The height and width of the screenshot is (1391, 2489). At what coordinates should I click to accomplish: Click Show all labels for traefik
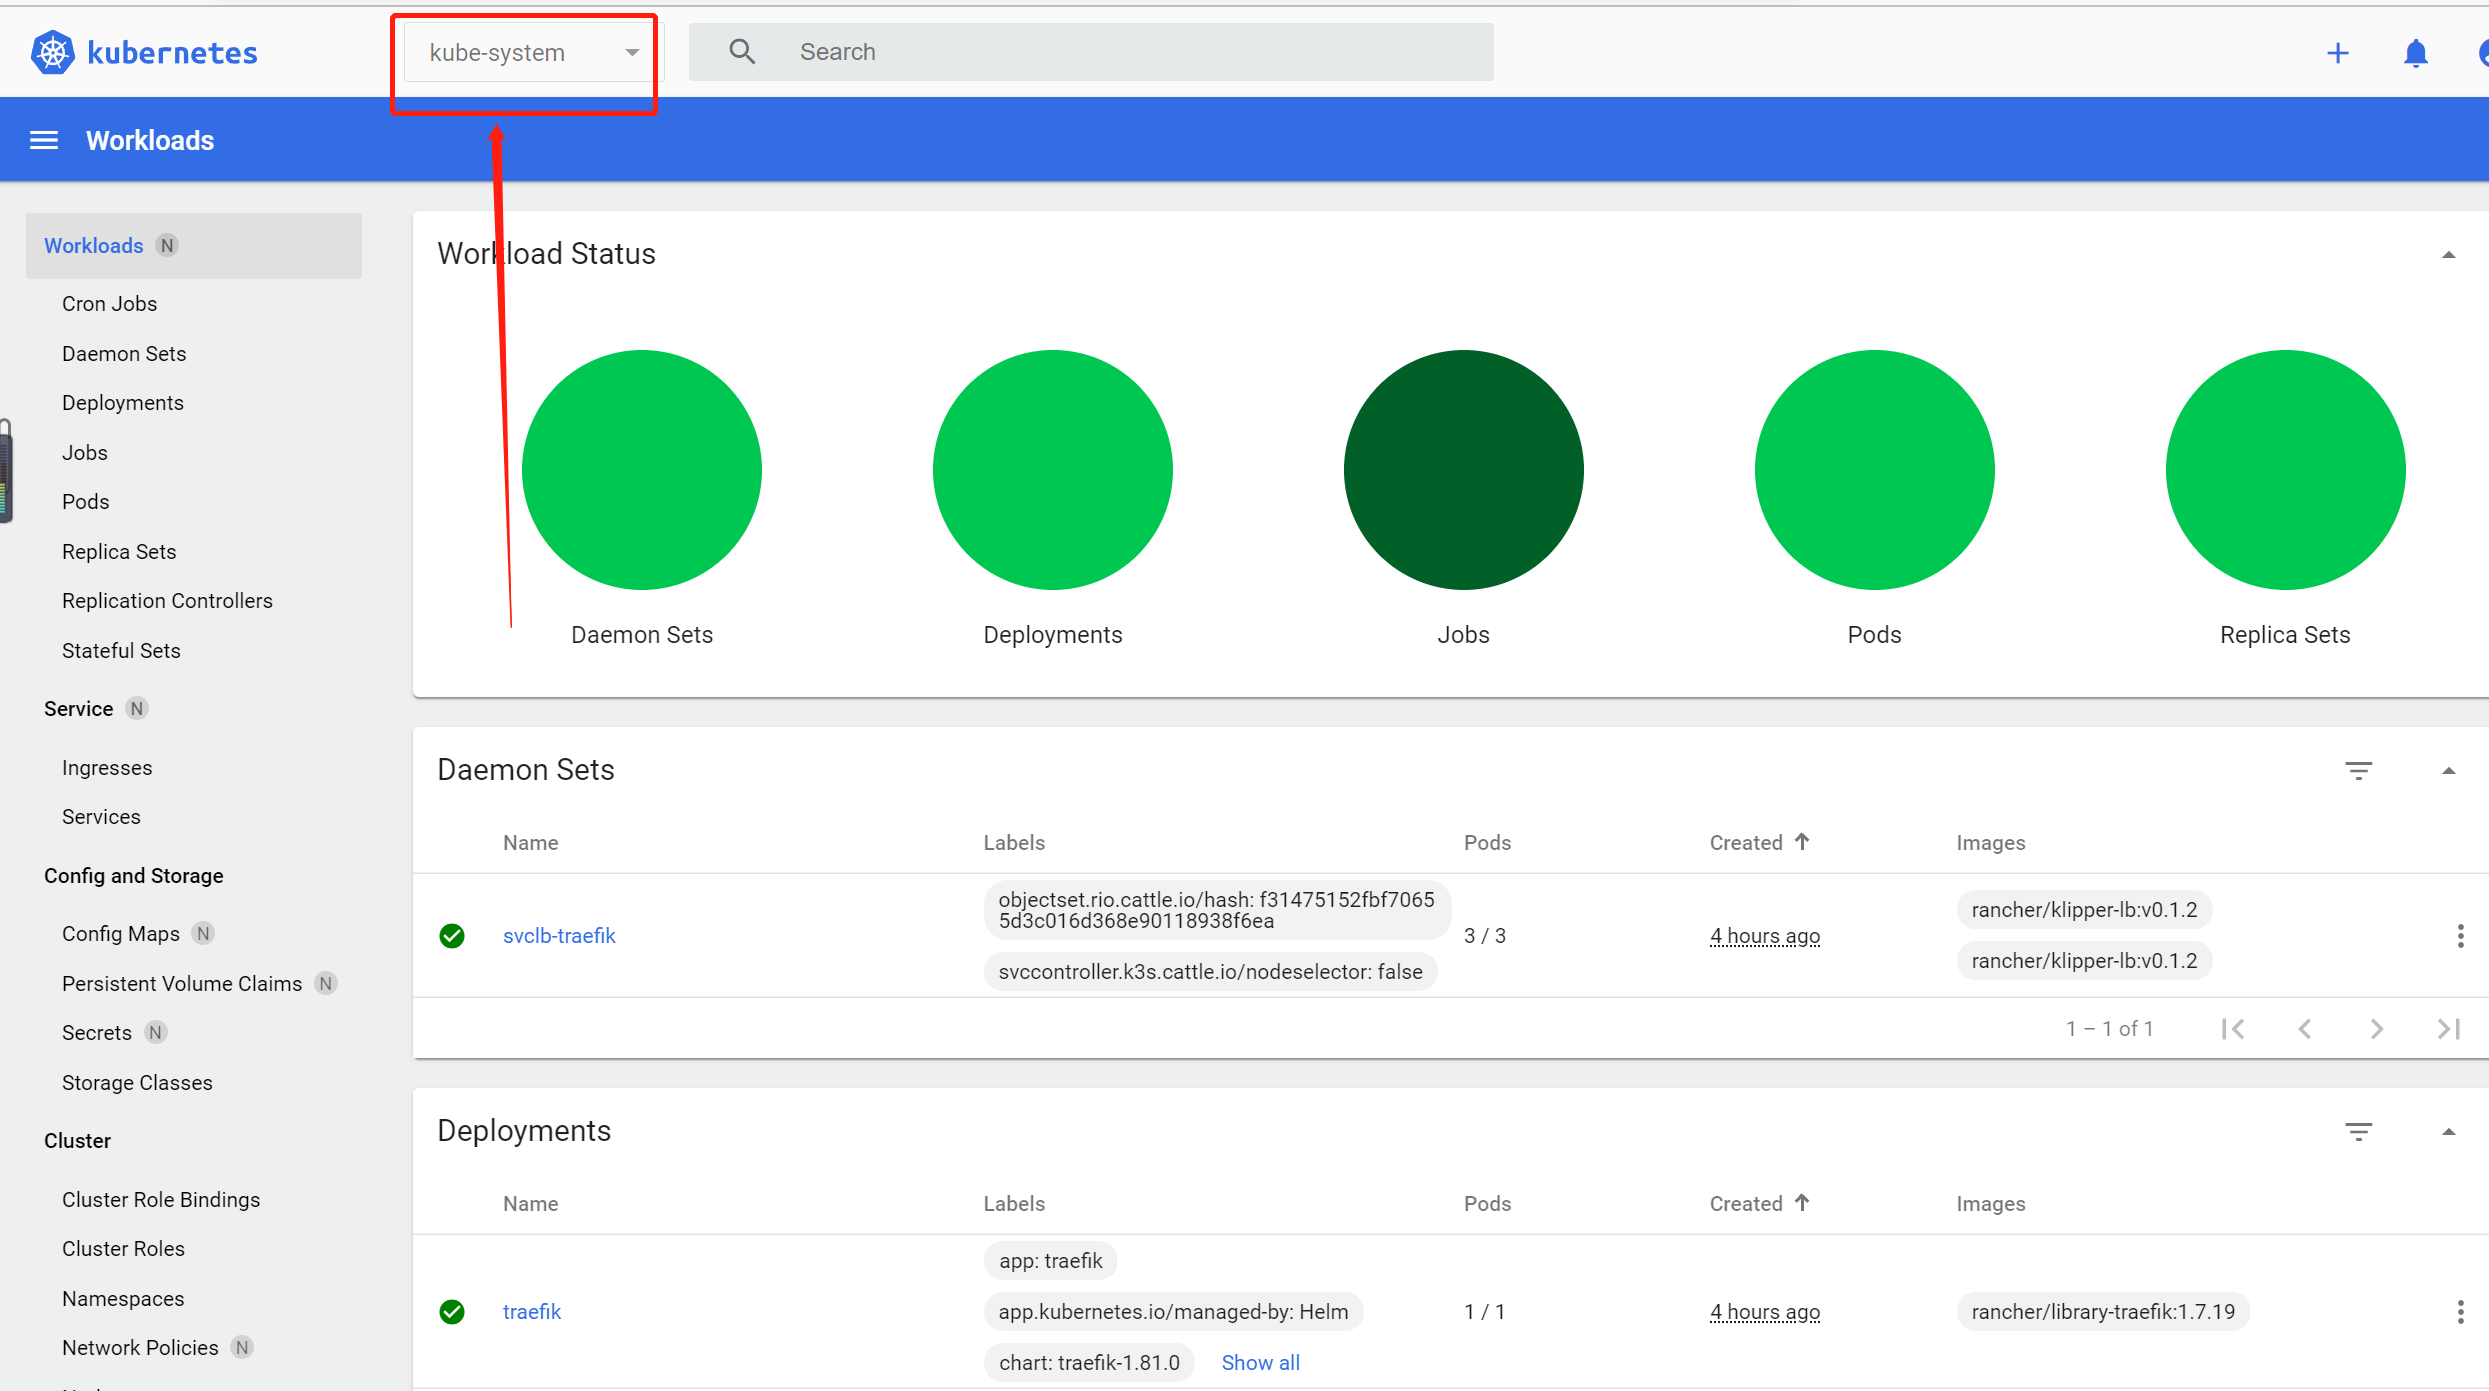point(1260,1363)
